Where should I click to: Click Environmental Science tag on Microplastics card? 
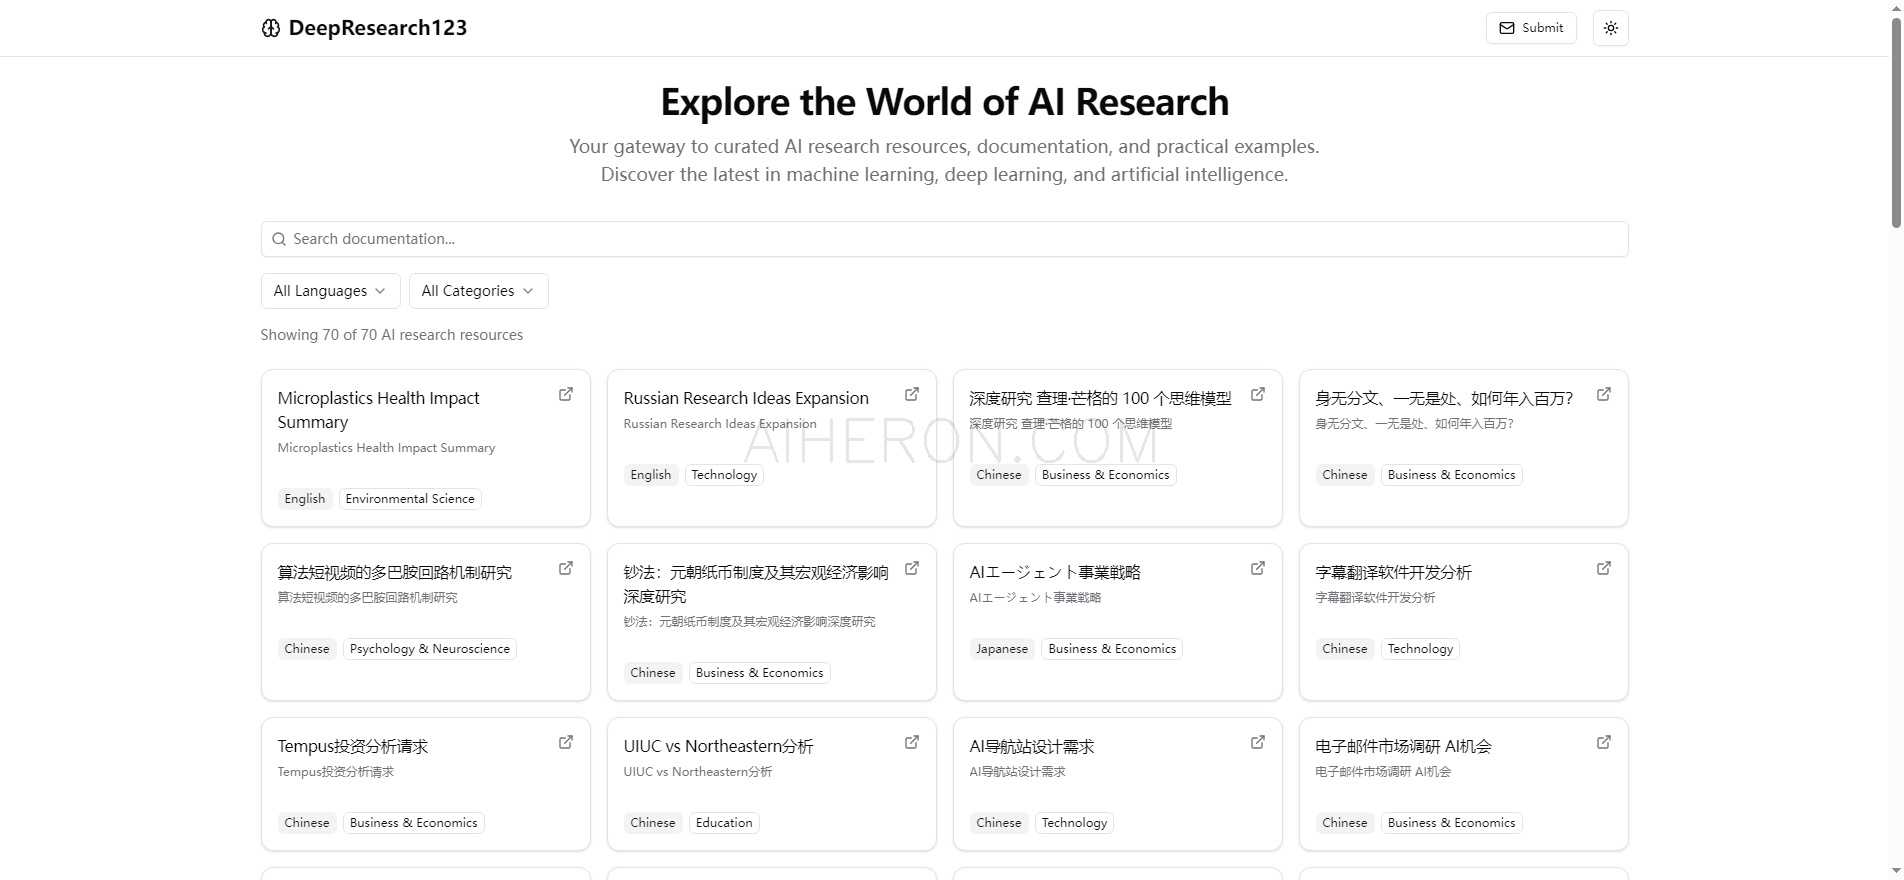tap(410, 499)
